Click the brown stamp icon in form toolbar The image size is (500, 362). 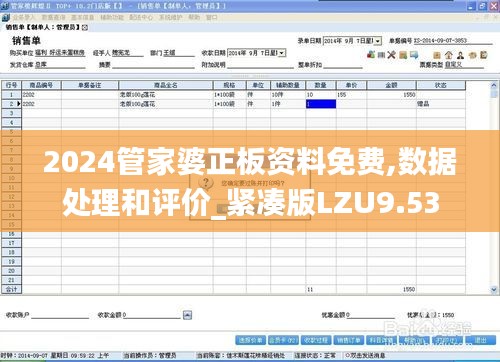pyautogui.click(x=472, y=55)
